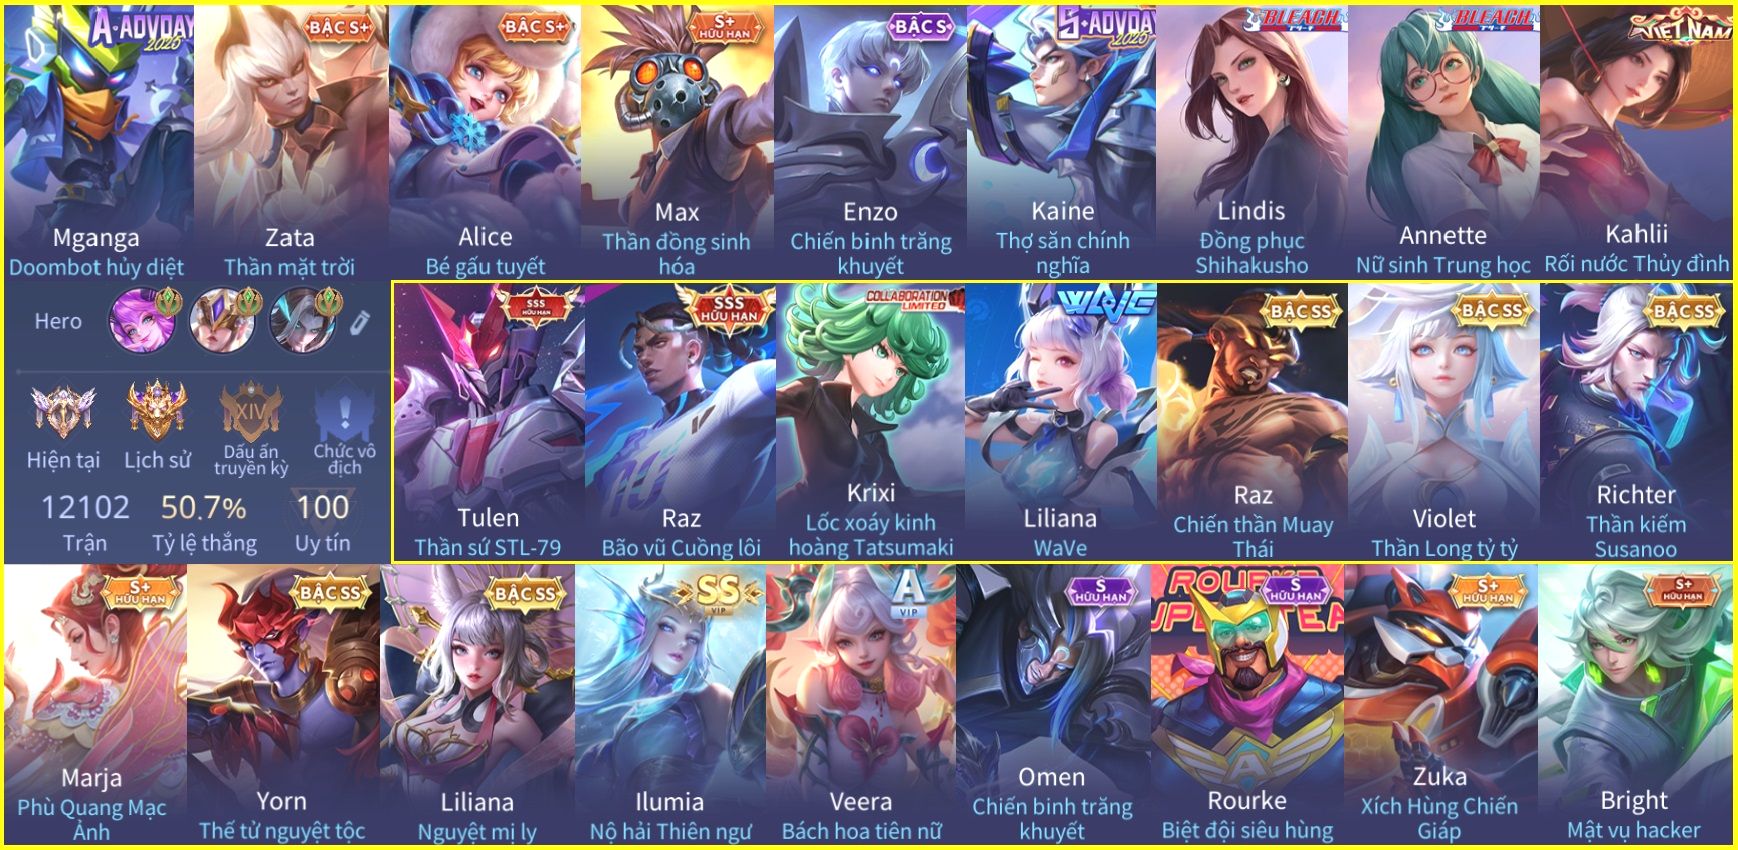Select the Liliana WaVe skin card
Screen dimensions: 1738x850
click(x=1060, y=423)
